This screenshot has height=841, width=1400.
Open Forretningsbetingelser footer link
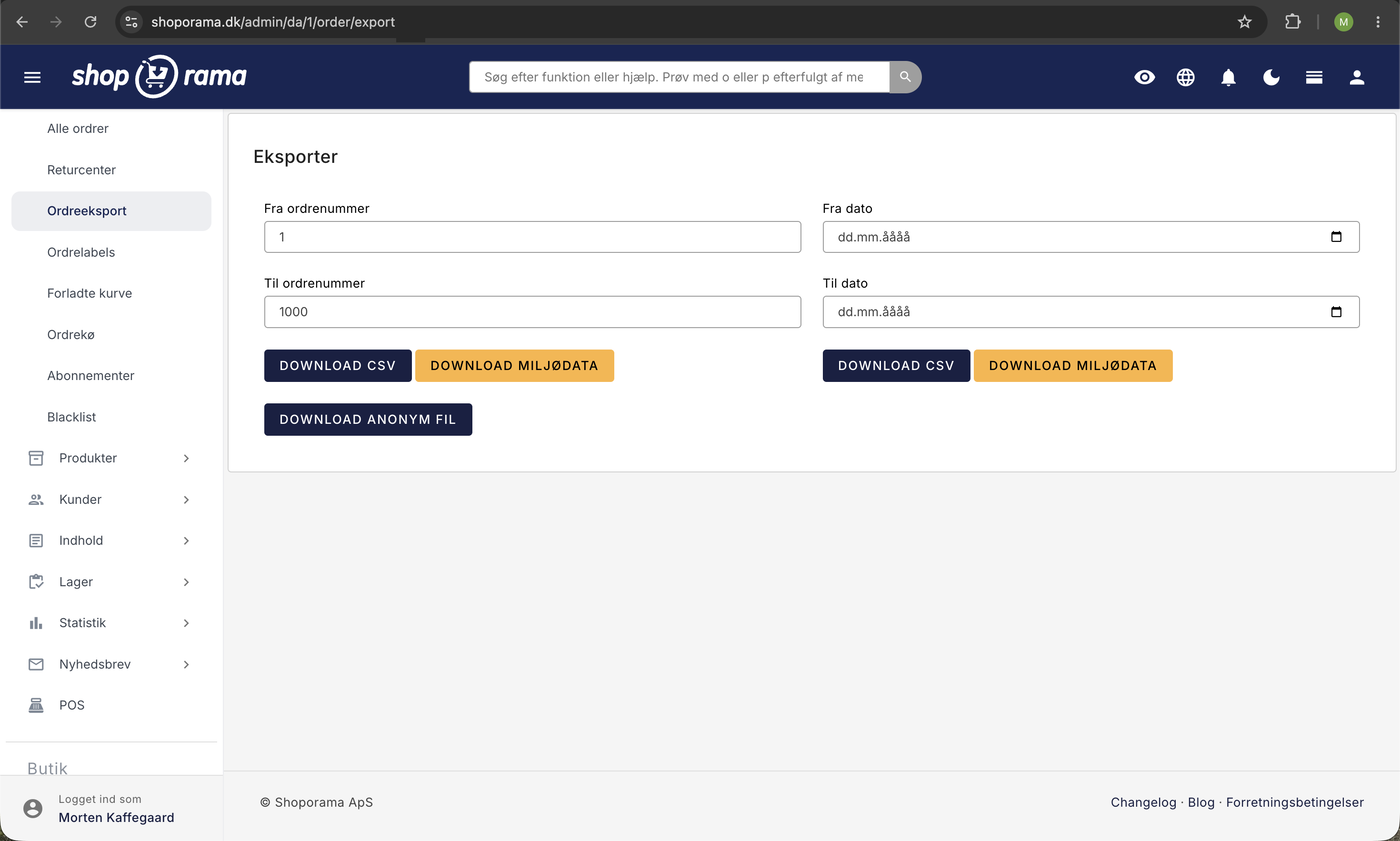pyautogui.click(x=1295, y=802)
